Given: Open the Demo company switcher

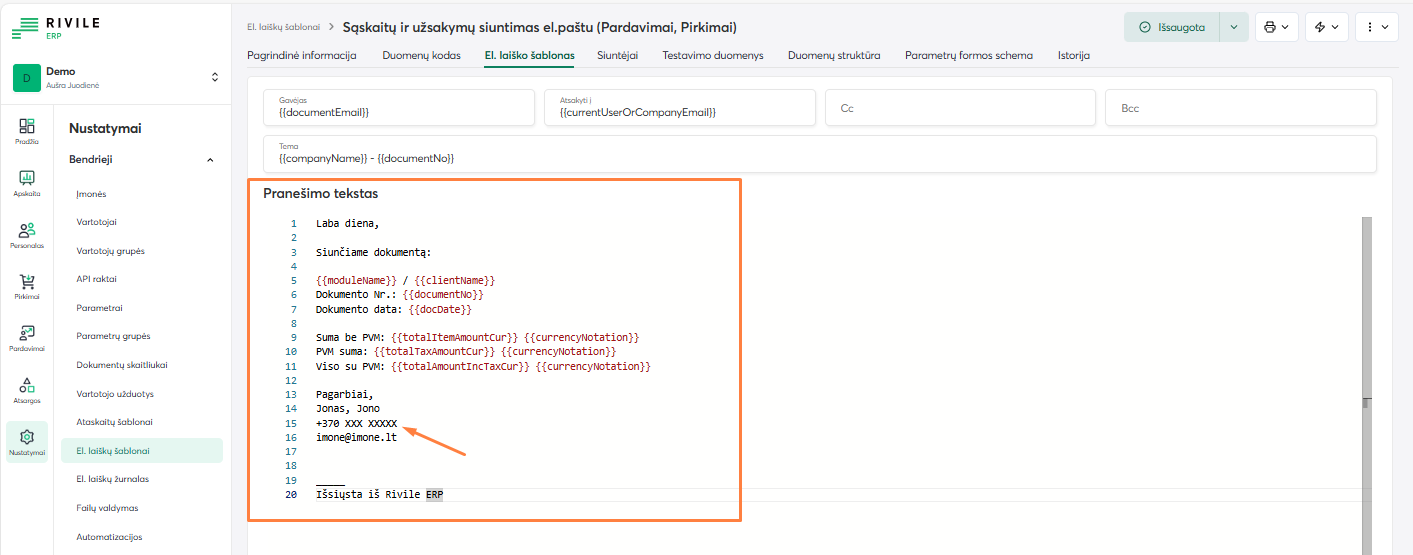Looking at the screenshot, I should [x=115, y=77].
